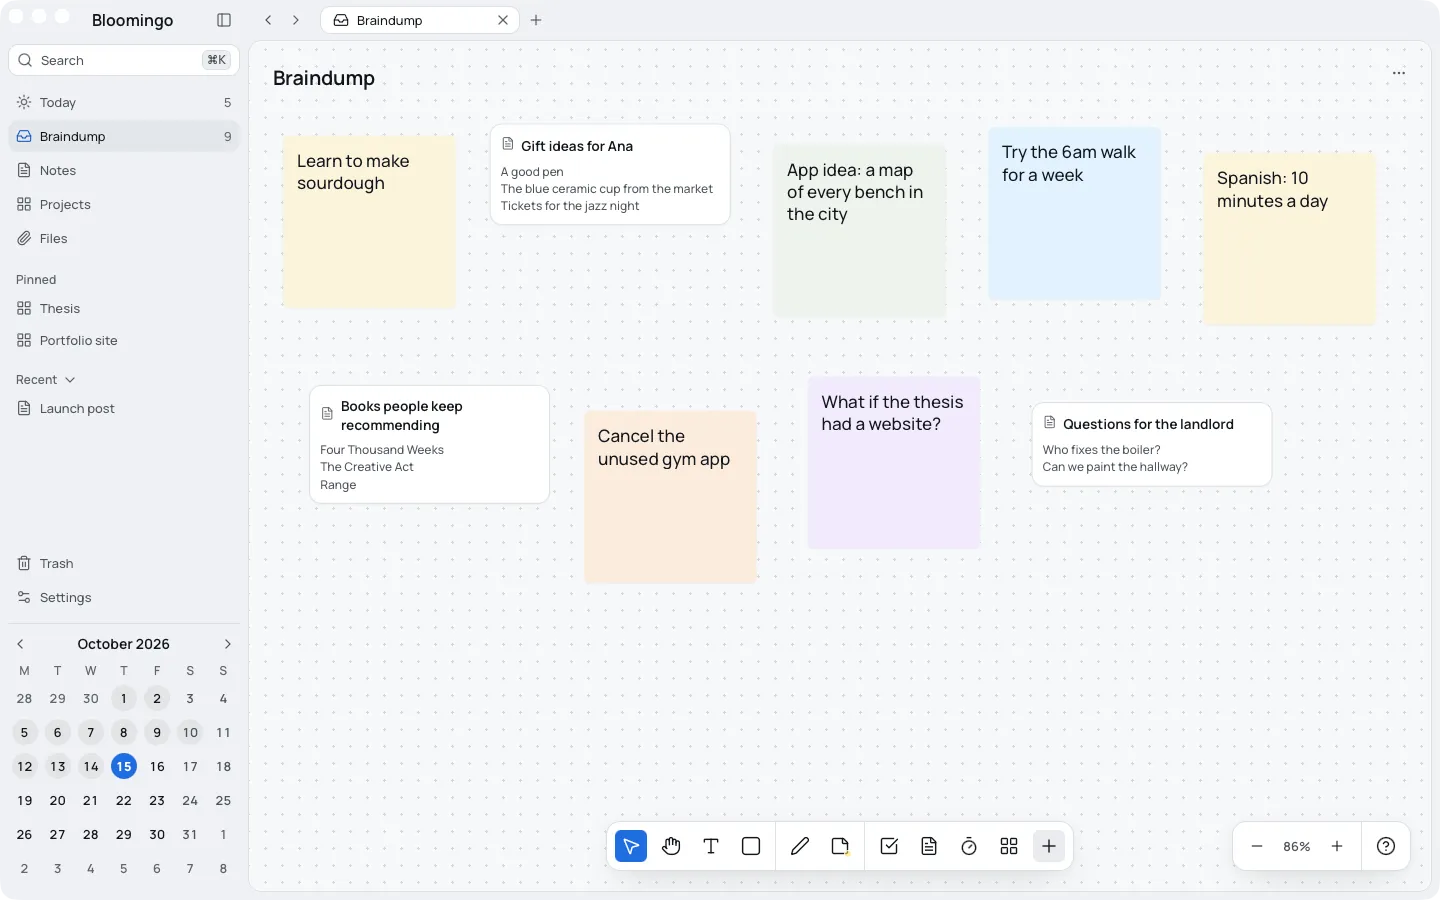1440x900 pixels.
Task: Select October 22 in the calendar
Action: point(124,800)
